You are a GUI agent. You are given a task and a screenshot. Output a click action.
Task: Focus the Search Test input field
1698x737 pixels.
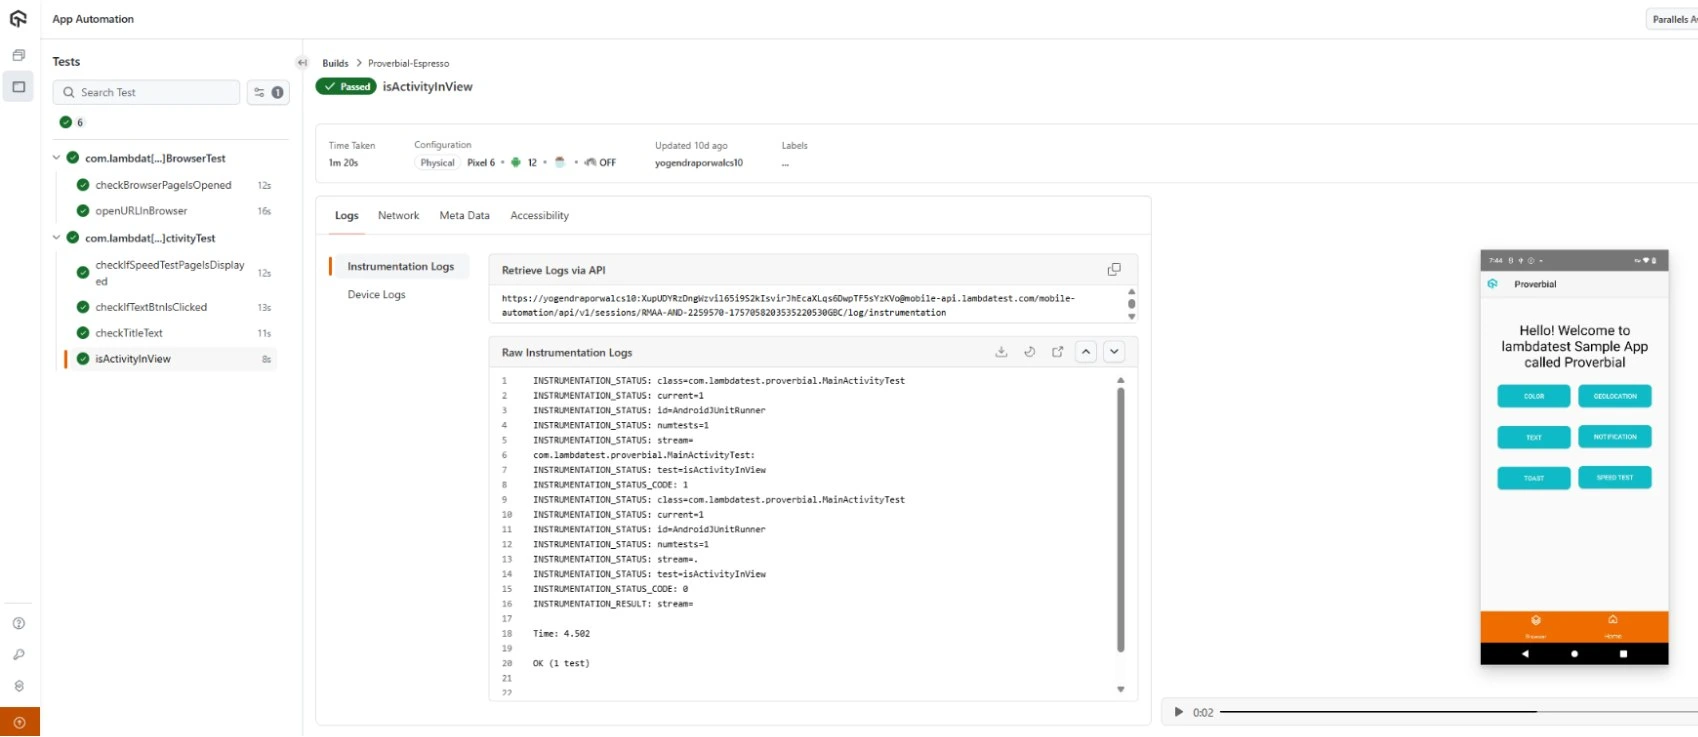point(146,92)
